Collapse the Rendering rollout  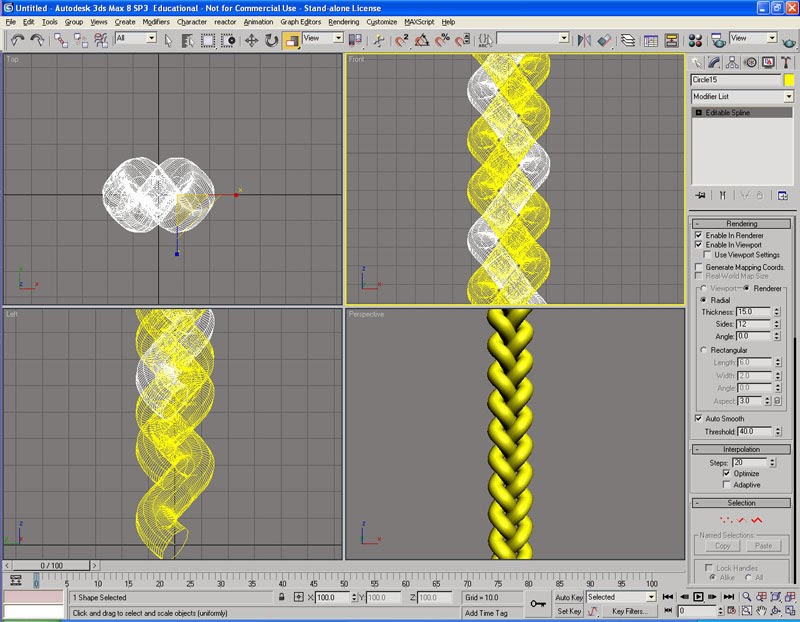744,223
